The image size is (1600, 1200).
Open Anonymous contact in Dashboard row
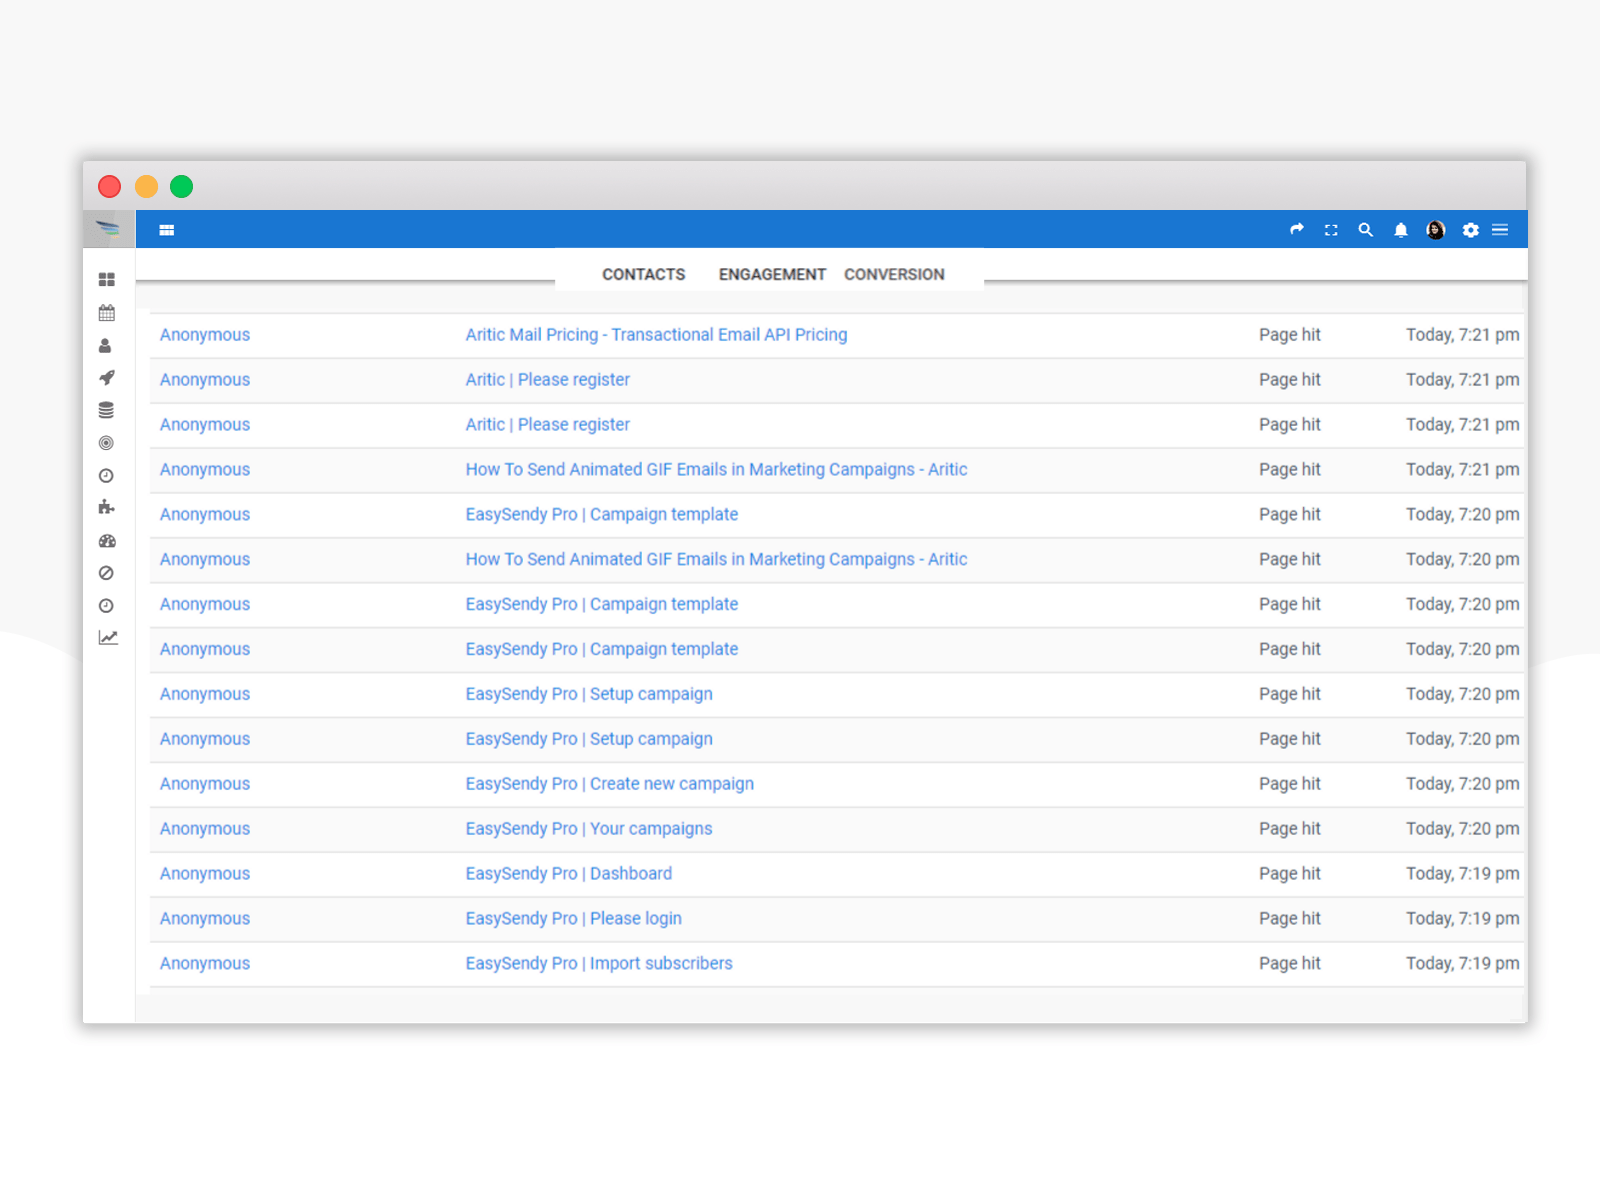[205, 874]
